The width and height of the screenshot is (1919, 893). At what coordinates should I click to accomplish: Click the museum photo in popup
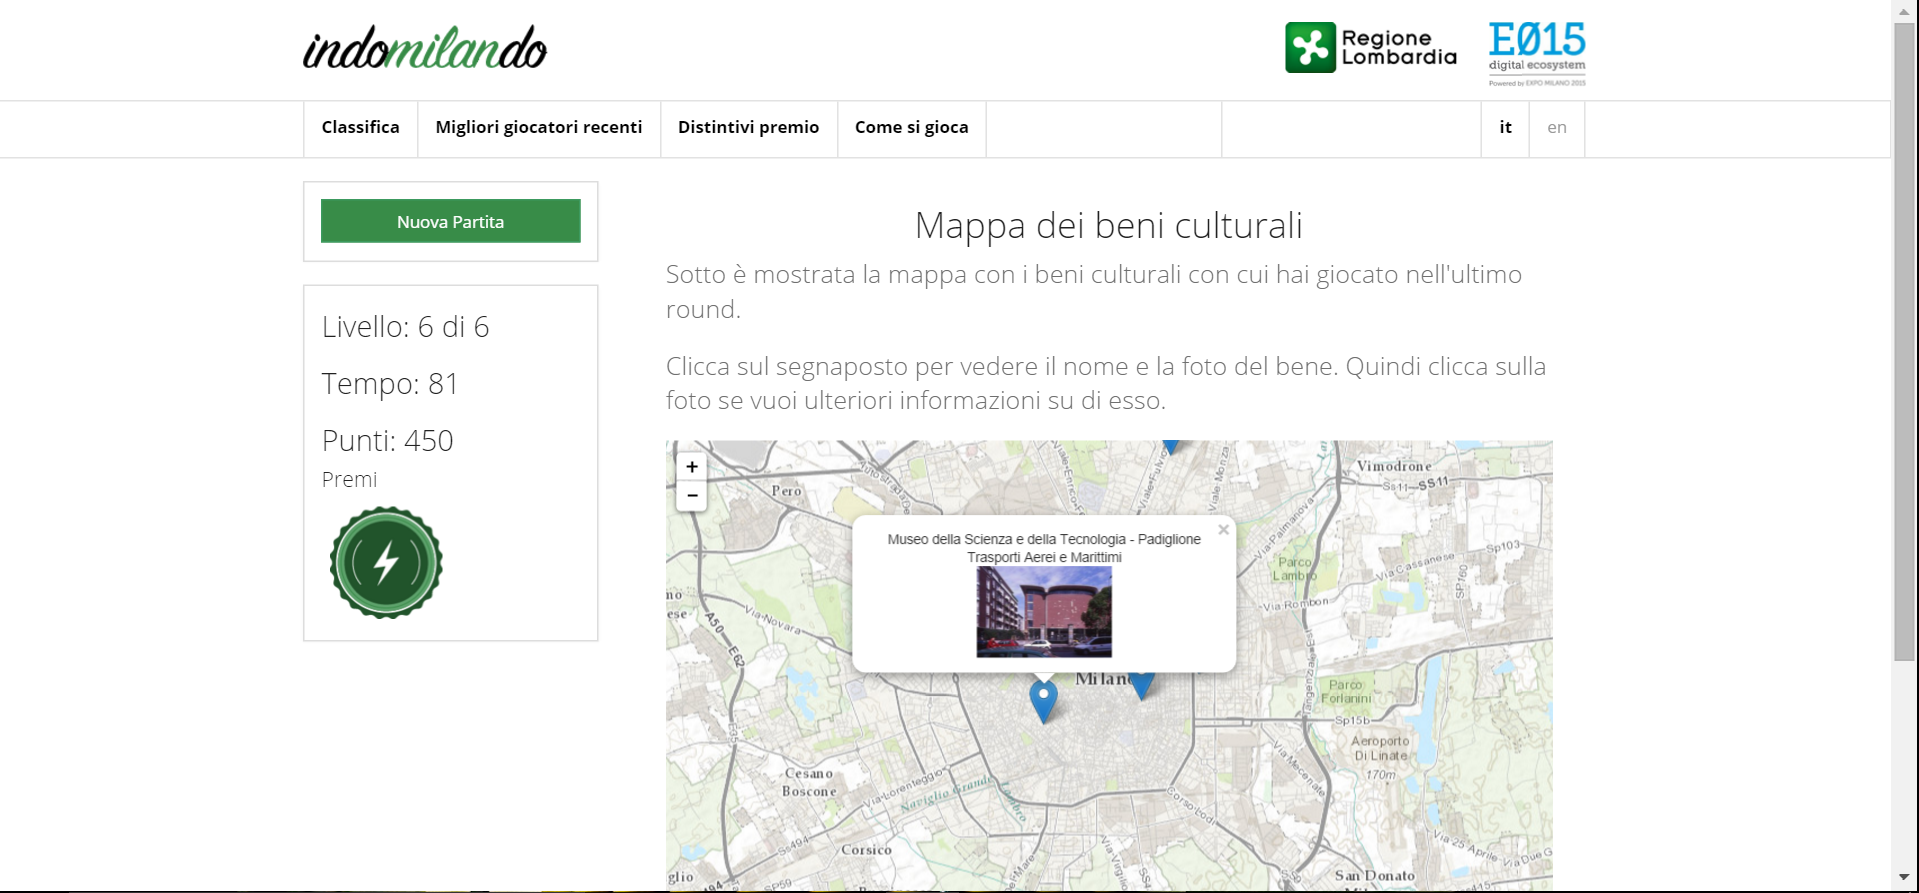pyautogui.click(x=1043, y=611)
